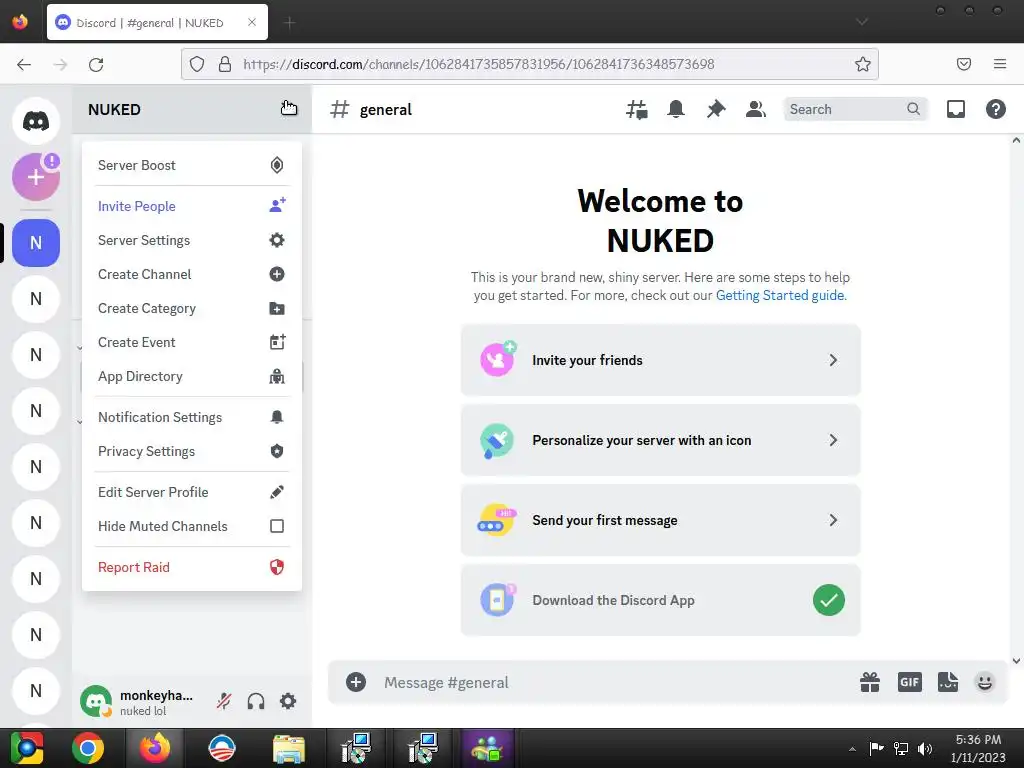Show hidden system tray icons arrow
The image size is (1024, 768).
pos(852,749)
